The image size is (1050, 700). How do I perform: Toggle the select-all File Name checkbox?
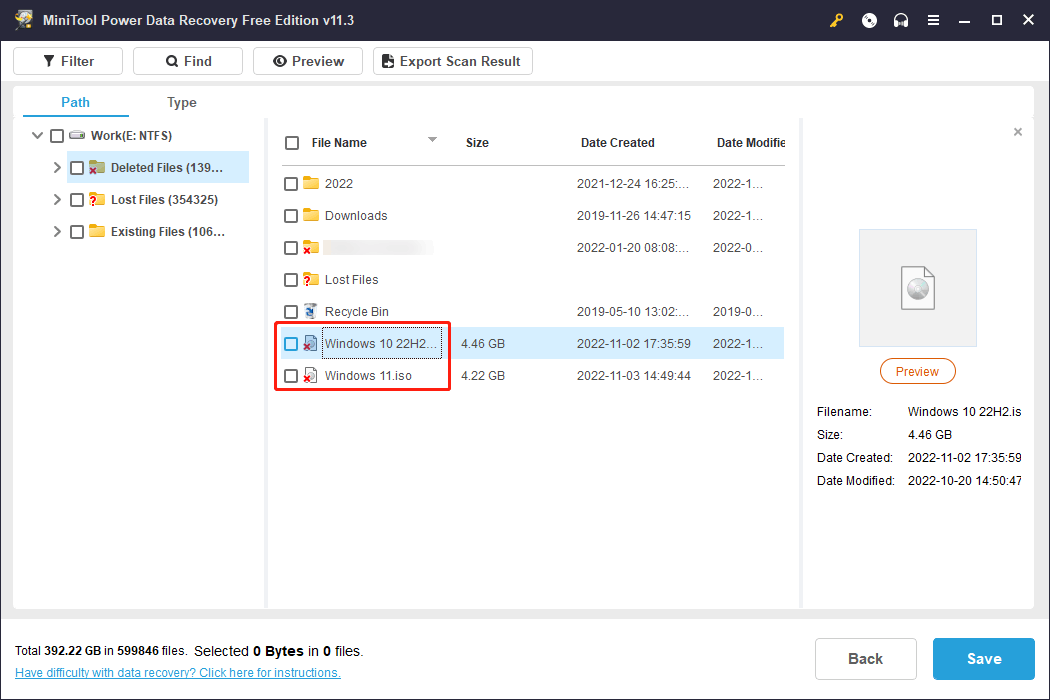[292, 143]
